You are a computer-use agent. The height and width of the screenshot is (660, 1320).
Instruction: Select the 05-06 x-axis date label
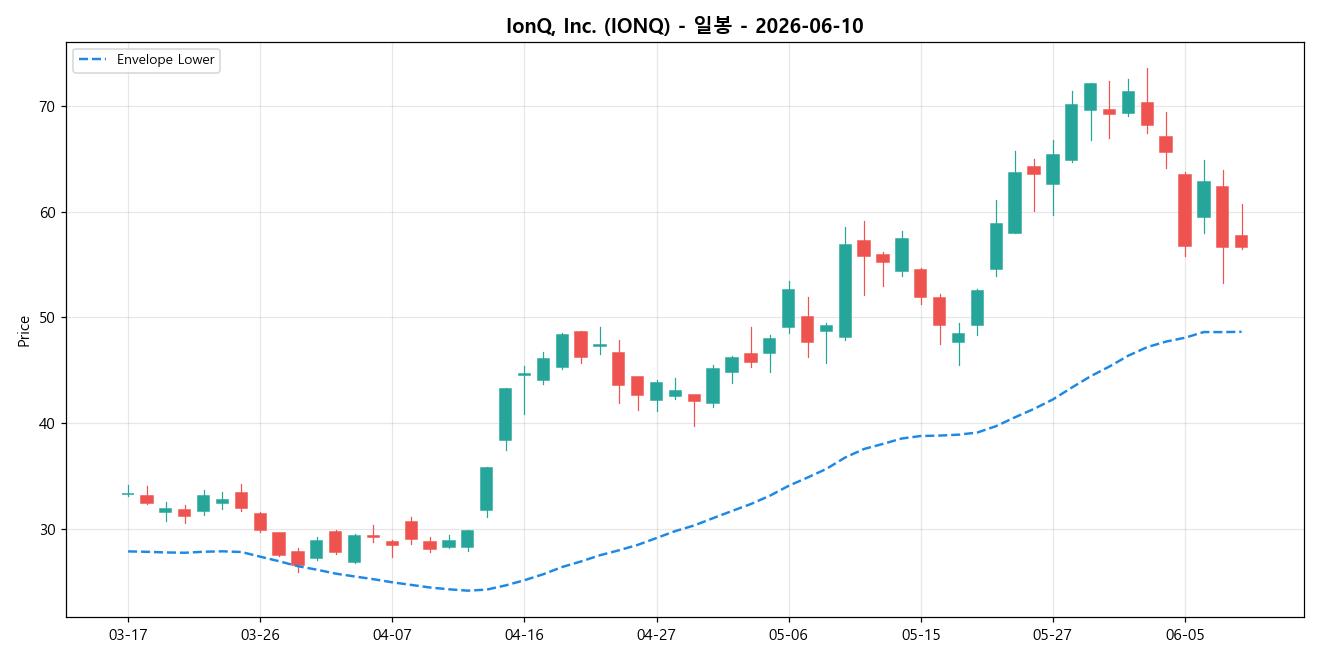[x=788, y=635]
